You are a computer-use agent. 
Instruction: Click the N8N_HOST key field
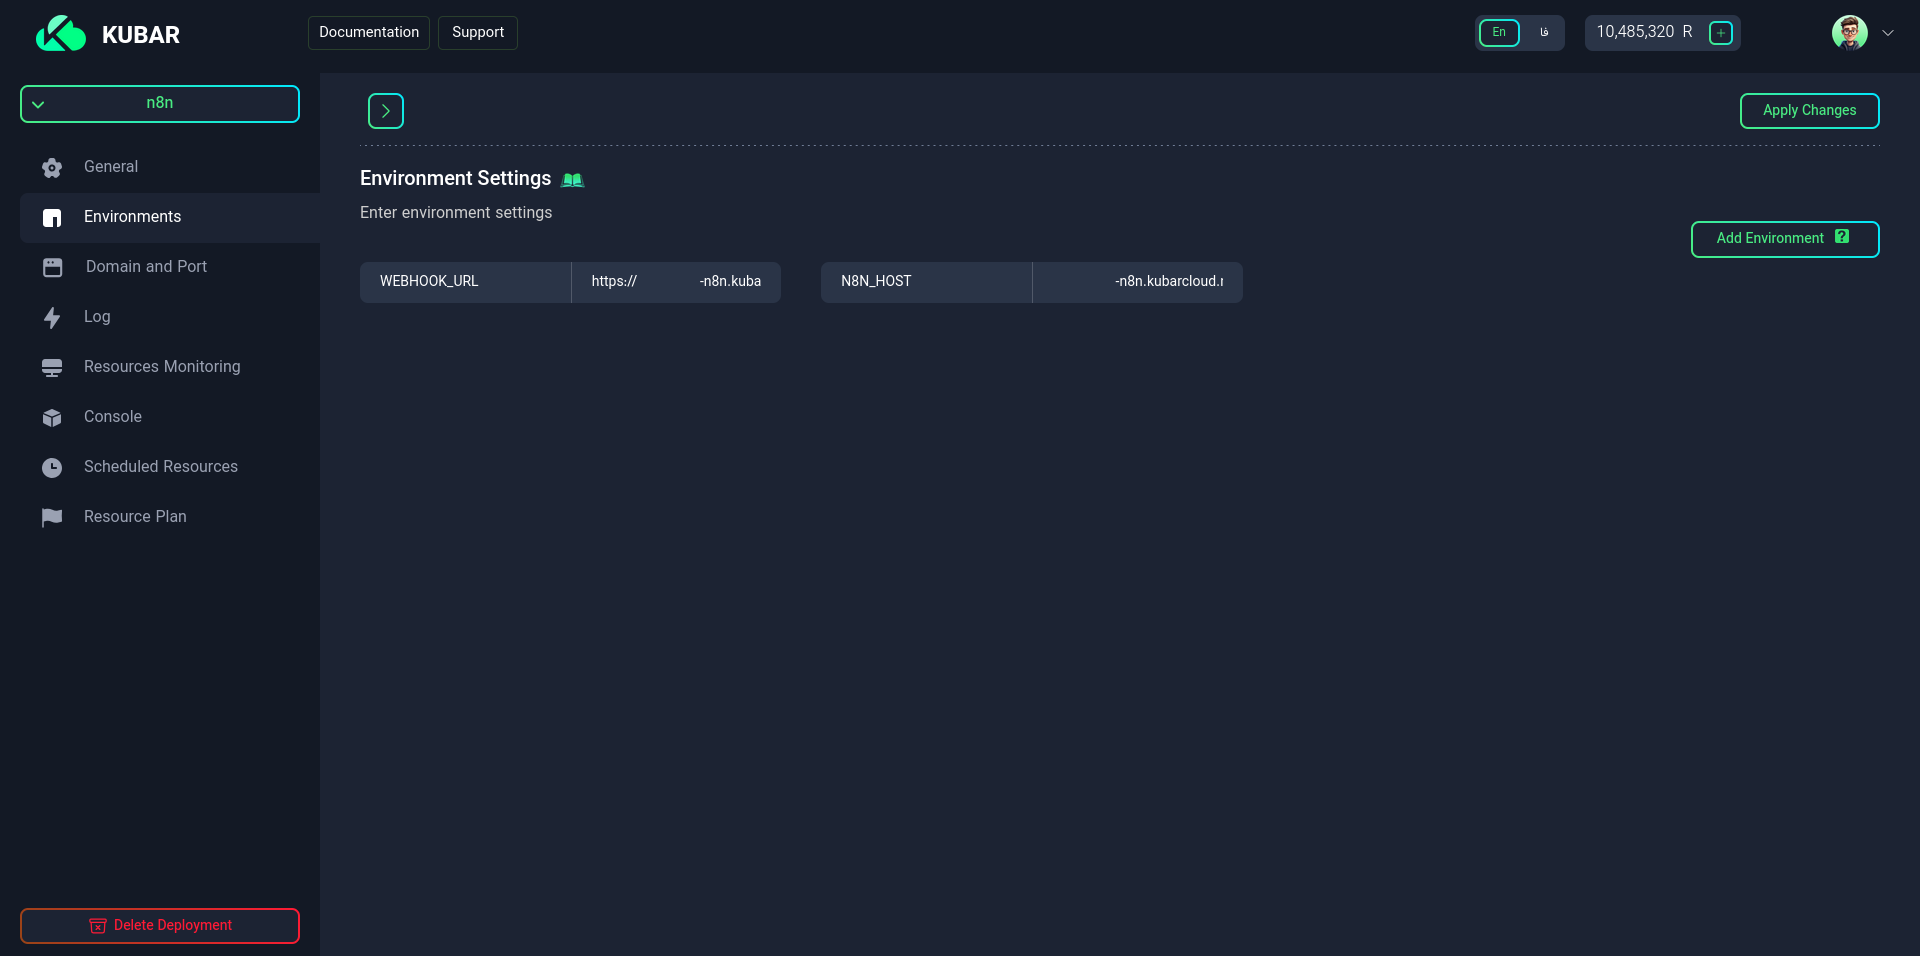coord(926,282)
